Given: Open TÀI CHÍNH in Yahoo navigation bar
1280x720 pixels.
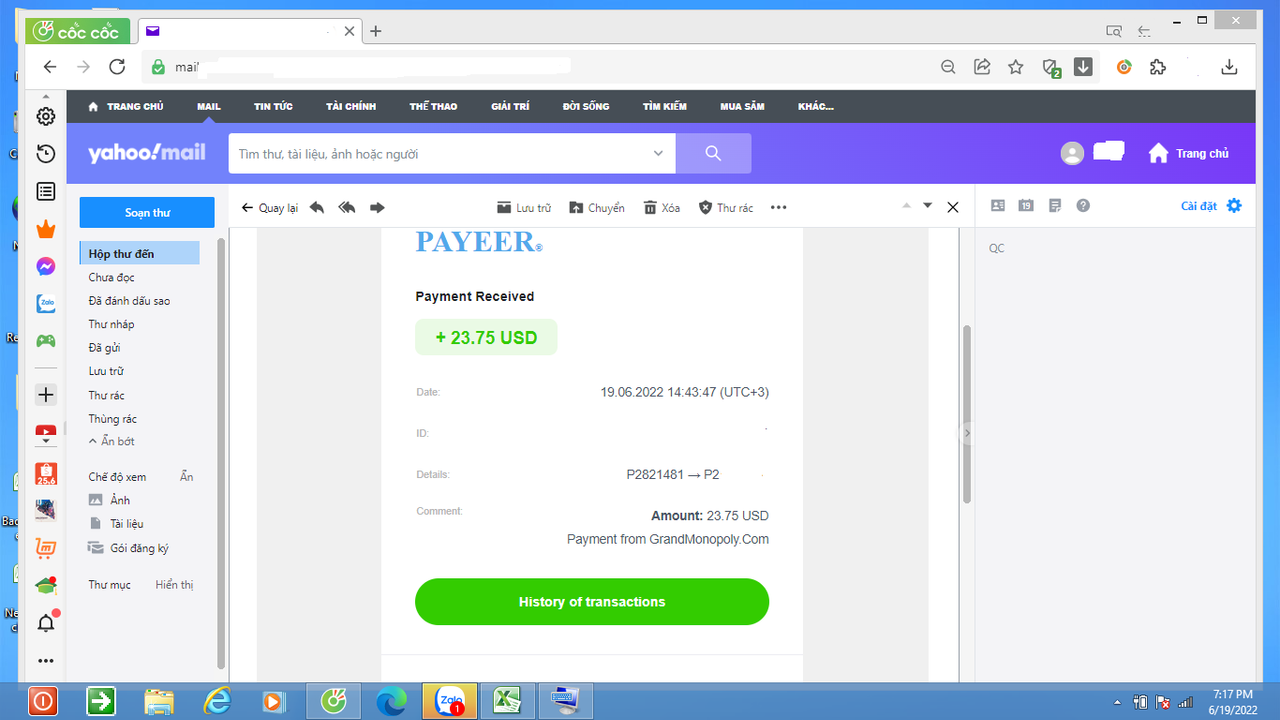Looking at the screenshot, I should [x=351, y=106].
